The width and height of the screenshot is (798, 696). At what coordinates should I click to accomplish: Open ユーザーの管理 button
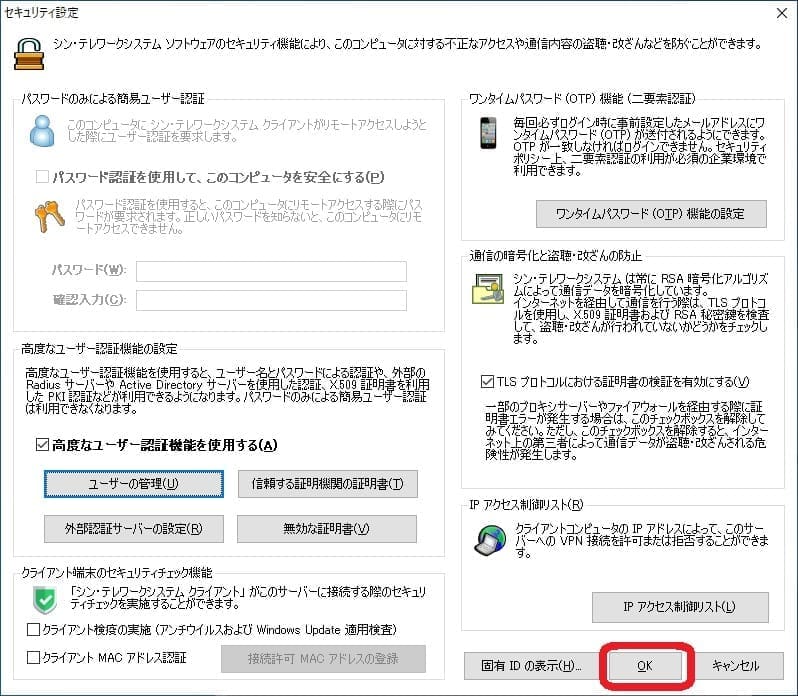tap(133, 483)
